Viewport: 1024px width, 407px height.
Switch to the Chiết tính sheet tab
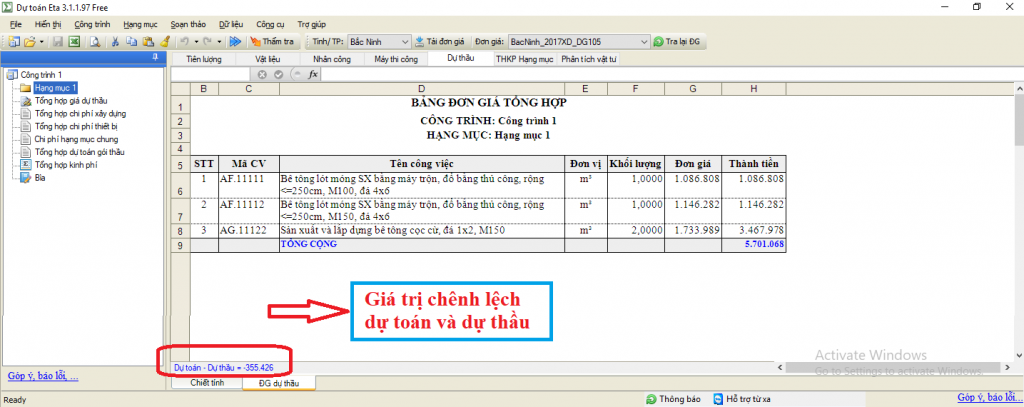pyautogui.click(x=205, y=383)
